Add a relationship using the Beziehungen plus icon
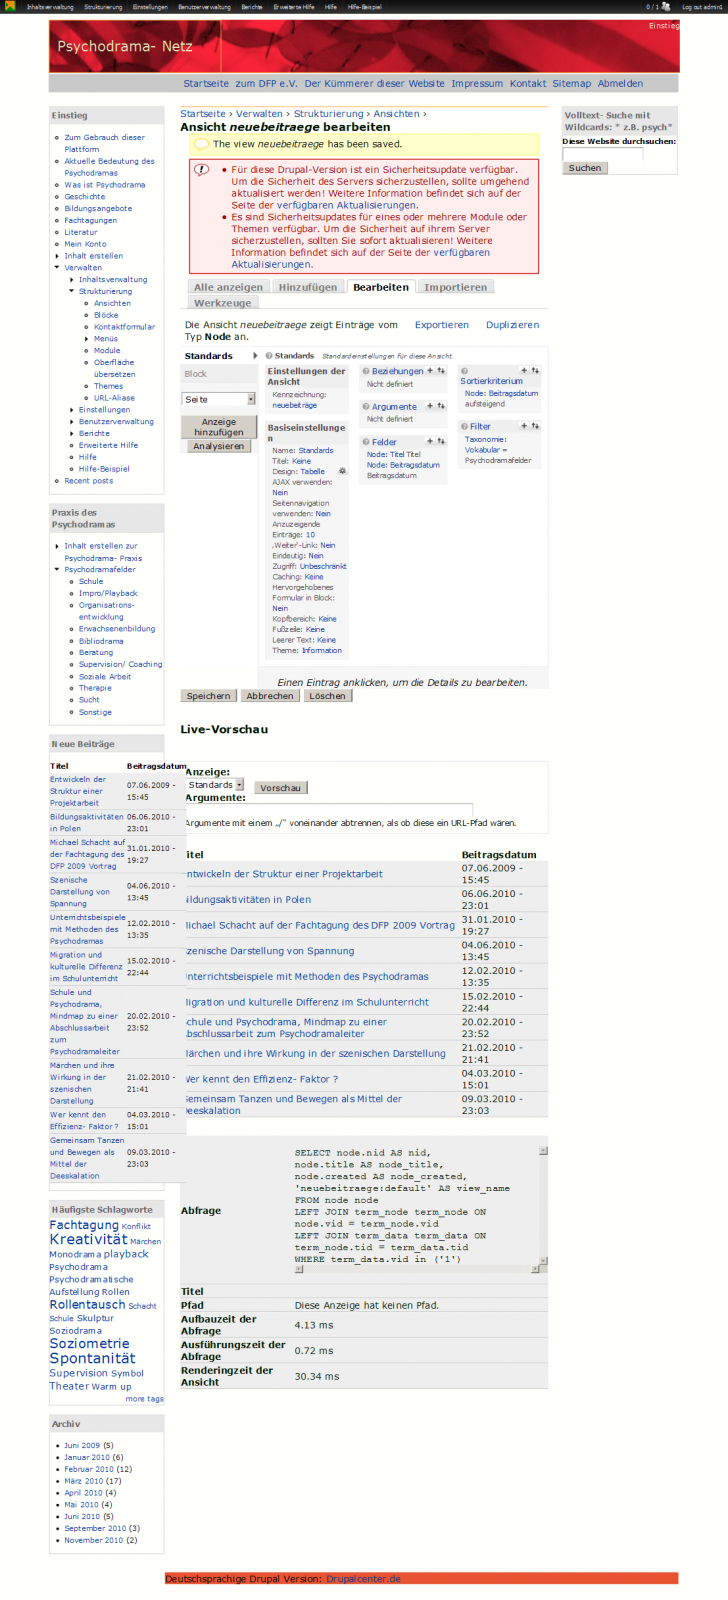Image resolution: width=728 pixels, height=1600 pixels. click(x=430, y=371)
